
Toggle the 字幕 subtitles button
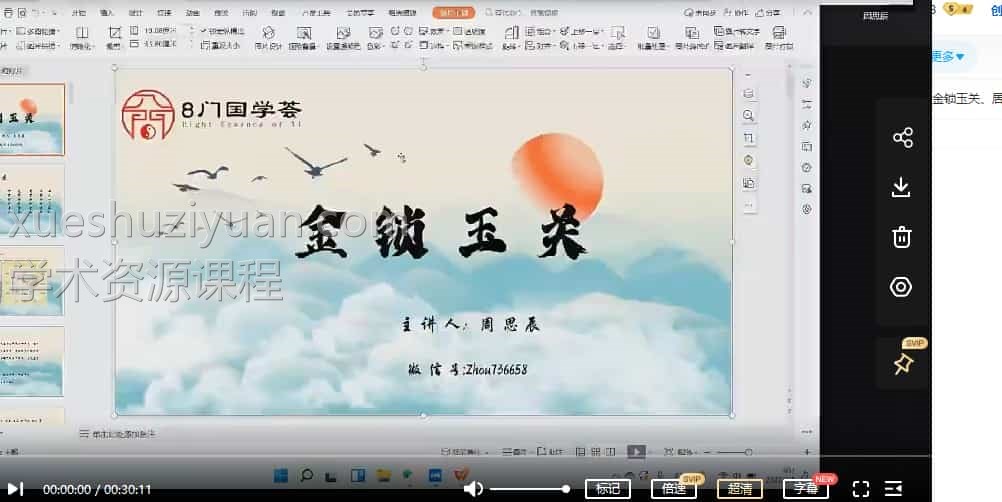point(805,489)
